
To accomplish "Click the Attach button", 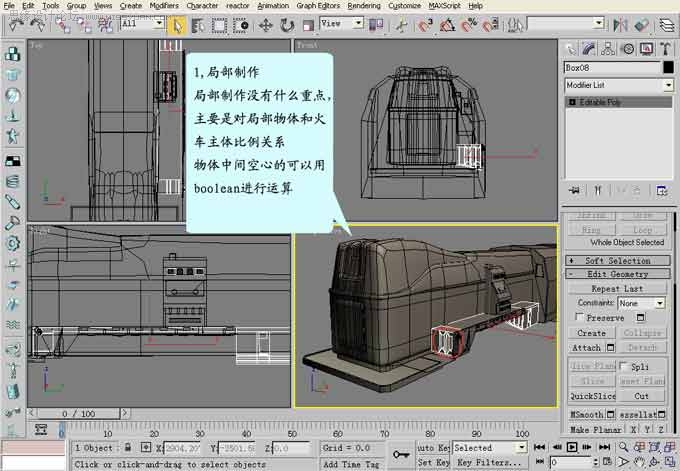I will 586,347.
